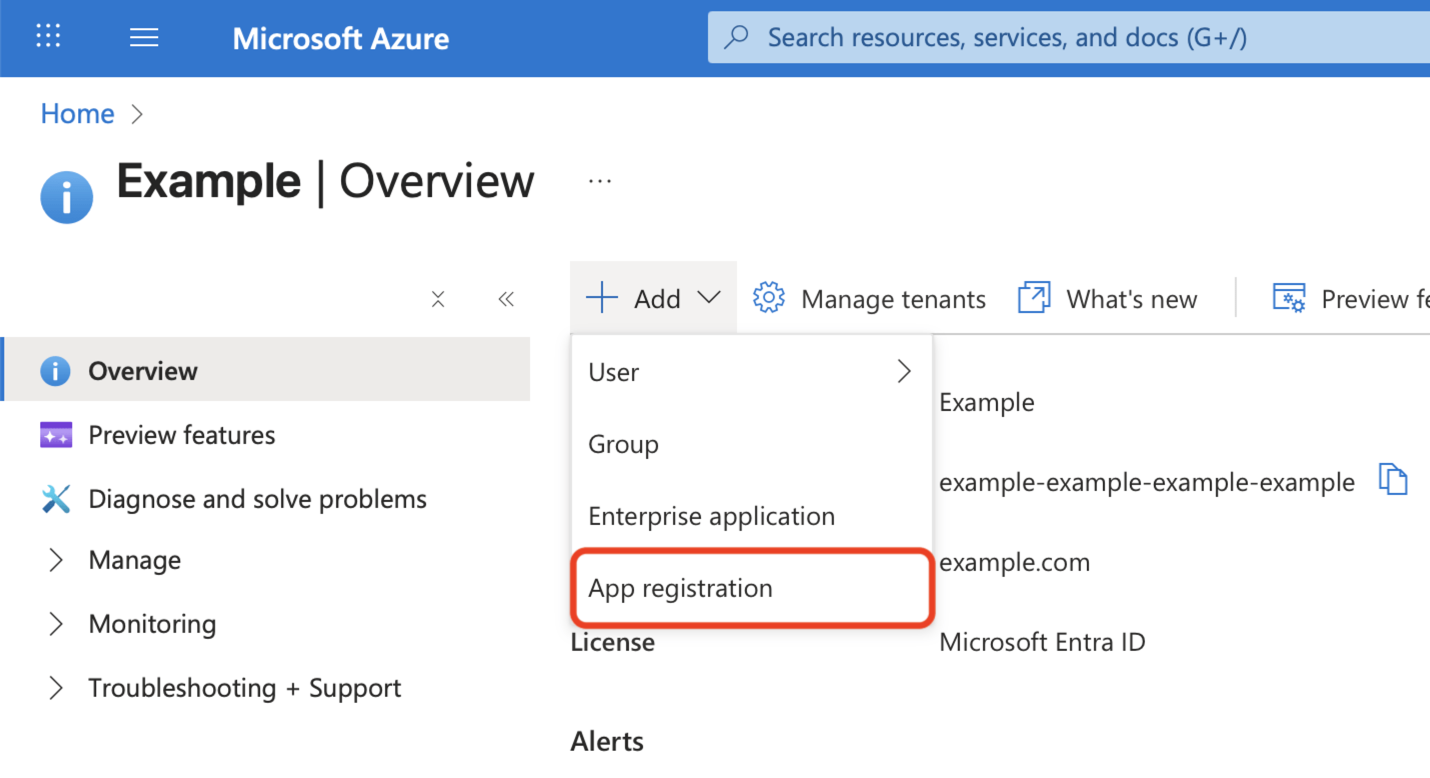Open more options with the ellipsis button
Image resolution: width=1430 pixels, height=778 pixels.
[599, 181]
